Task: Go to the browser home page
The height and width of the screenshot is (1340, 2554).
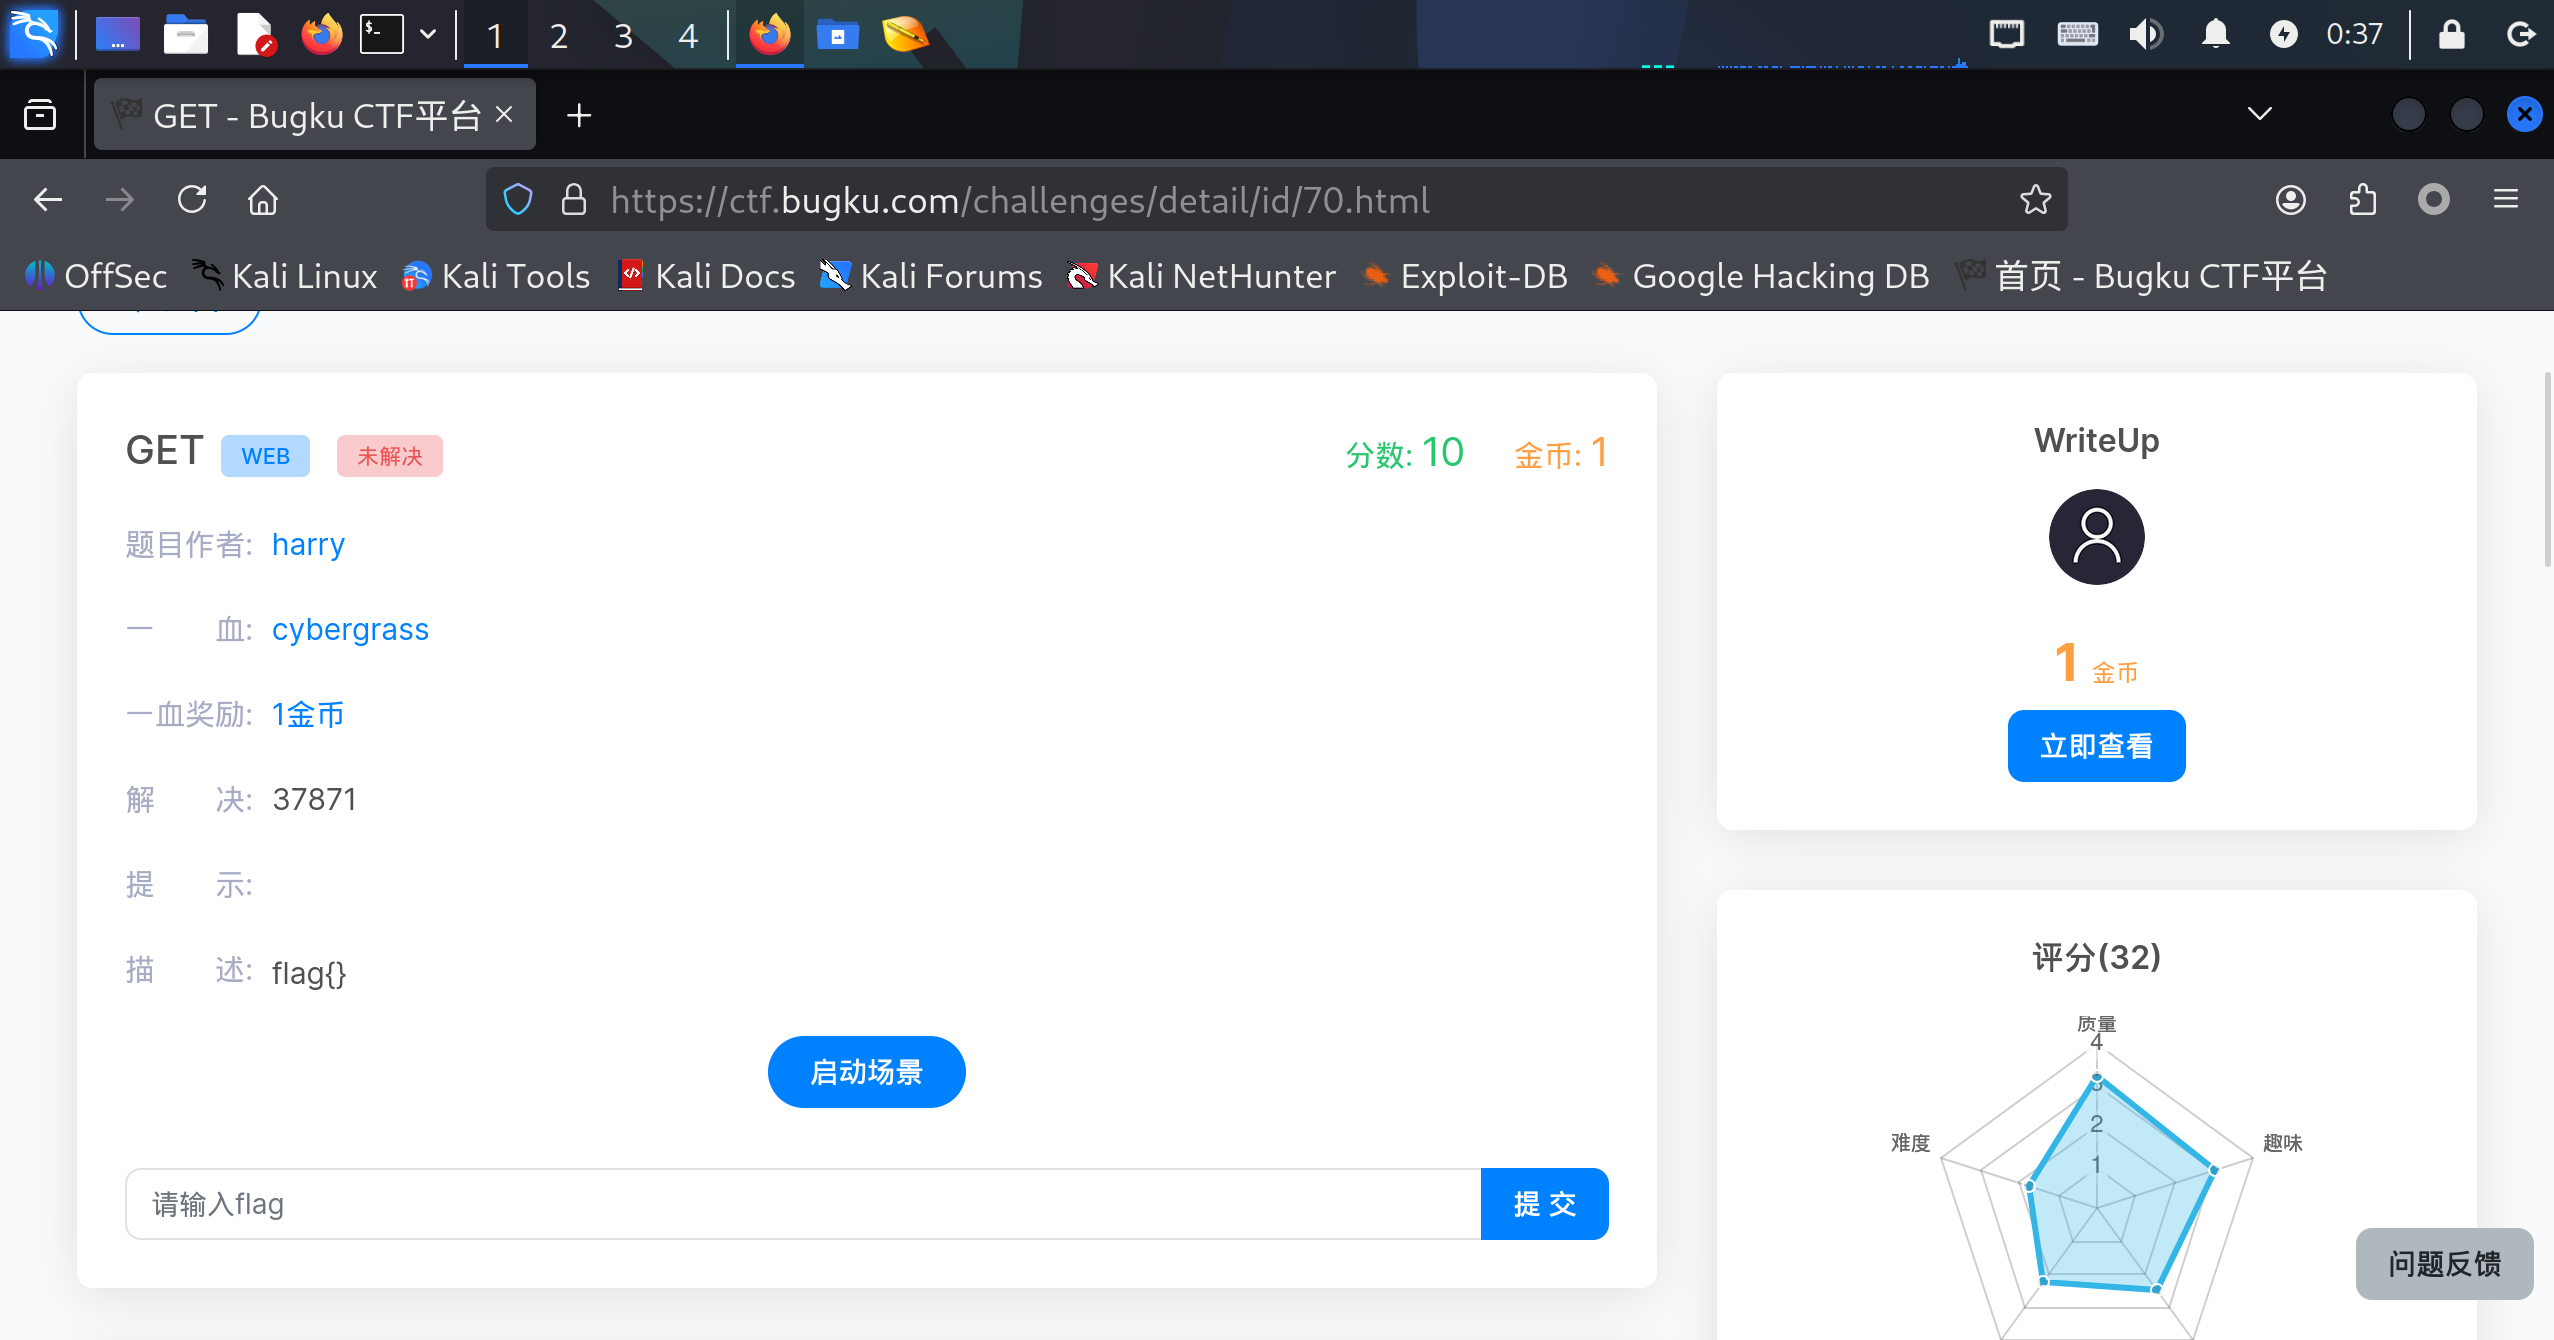Action: 263,200
